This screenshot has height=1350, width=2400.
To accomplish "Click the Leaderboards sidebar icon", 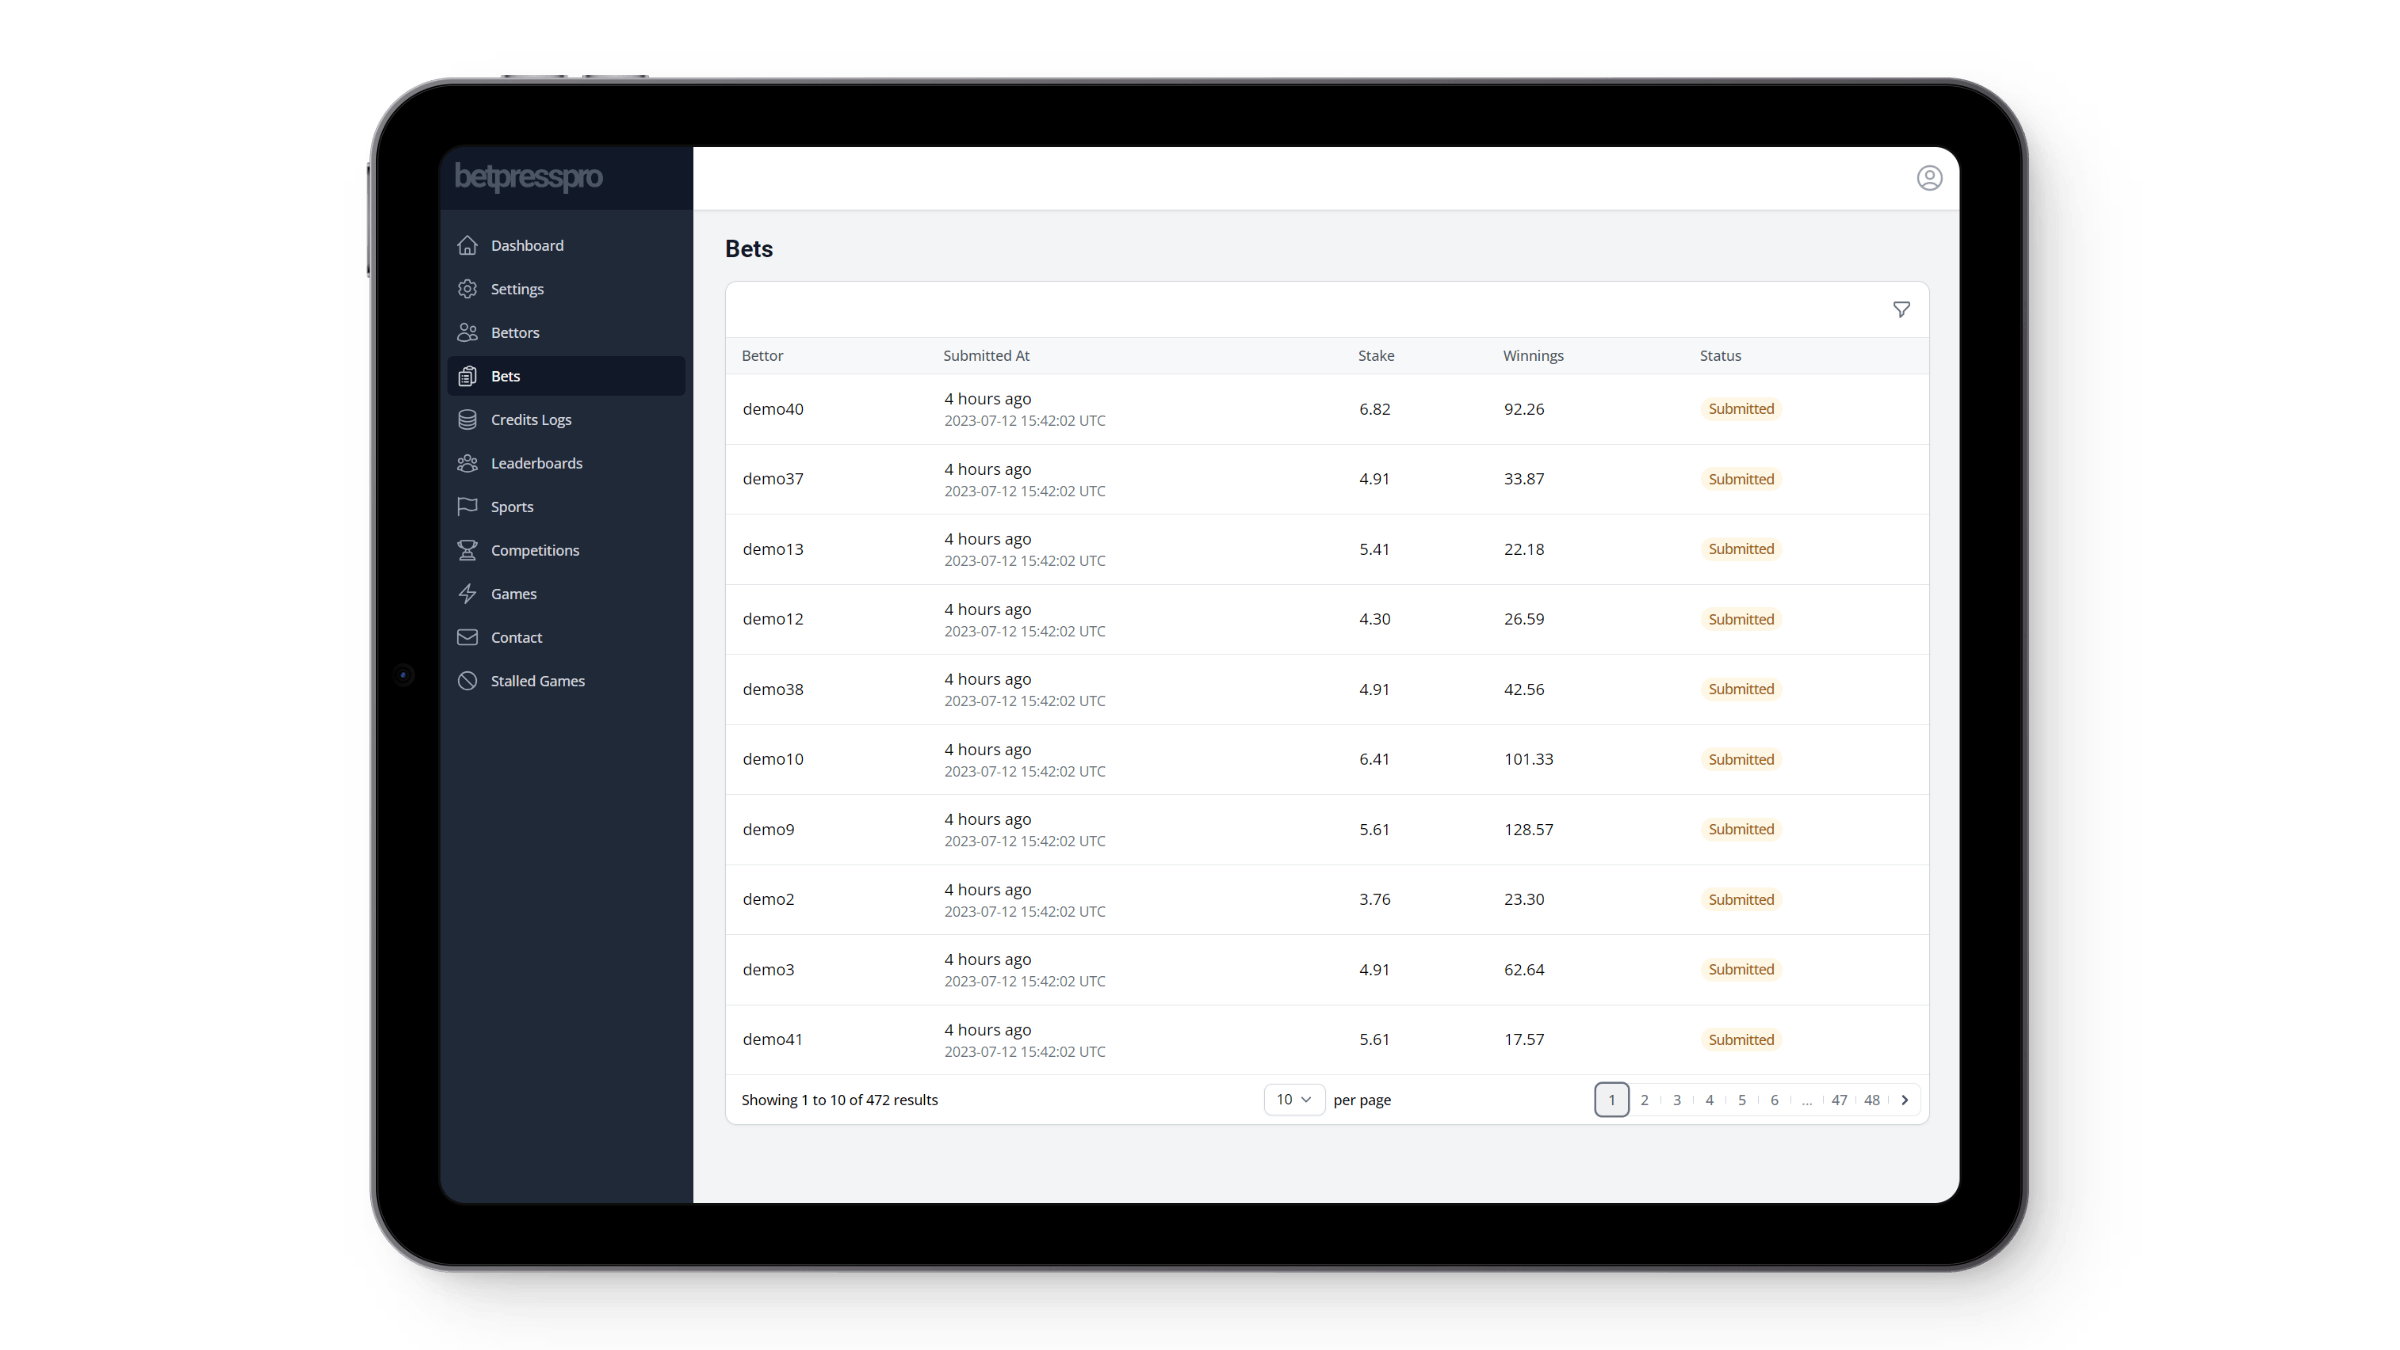I will tap(468, 463).
